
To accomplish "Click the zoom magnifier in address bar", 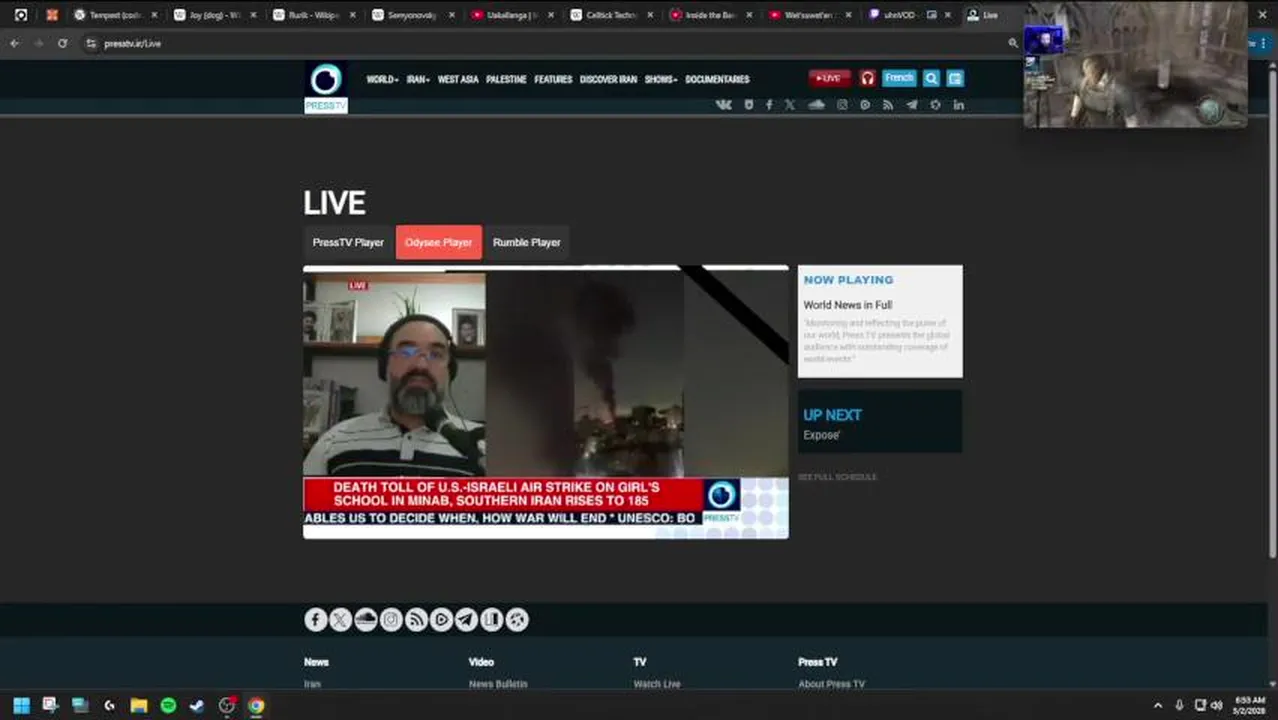I will (1013, 43).
